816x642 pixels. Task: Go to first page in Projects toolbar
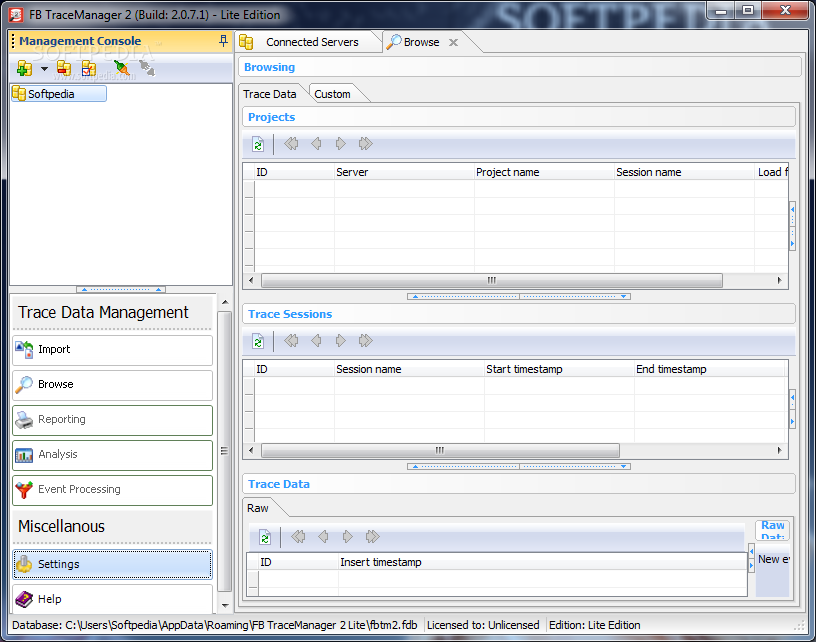(x=291, y=144)
